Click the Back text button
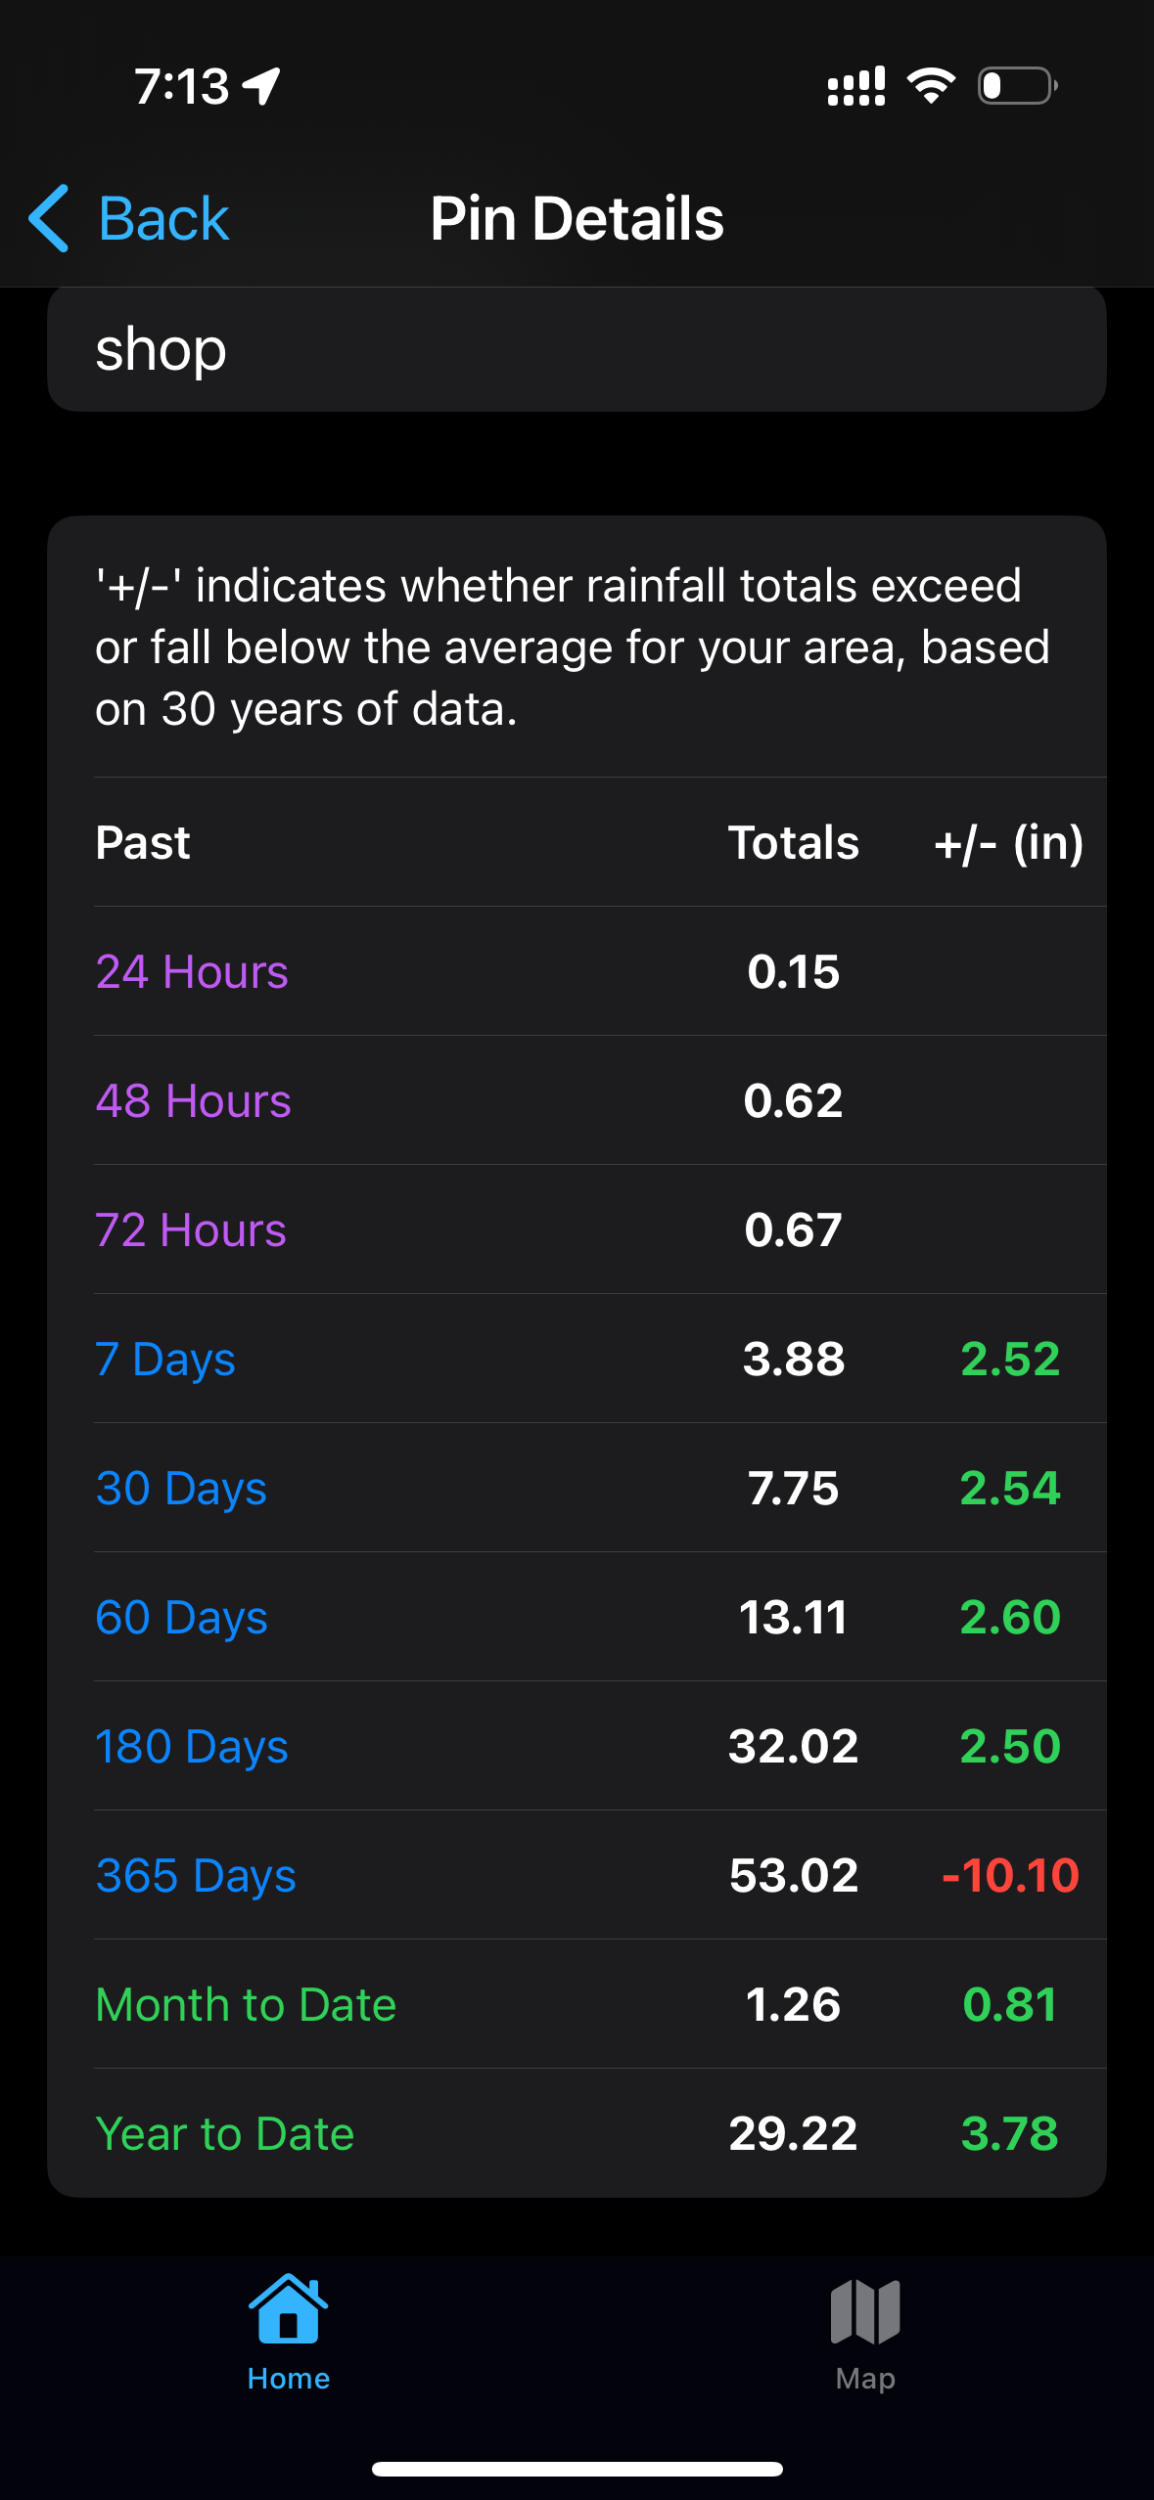This screenshot has height=2500, width=1154. click(x=164, y=218)
